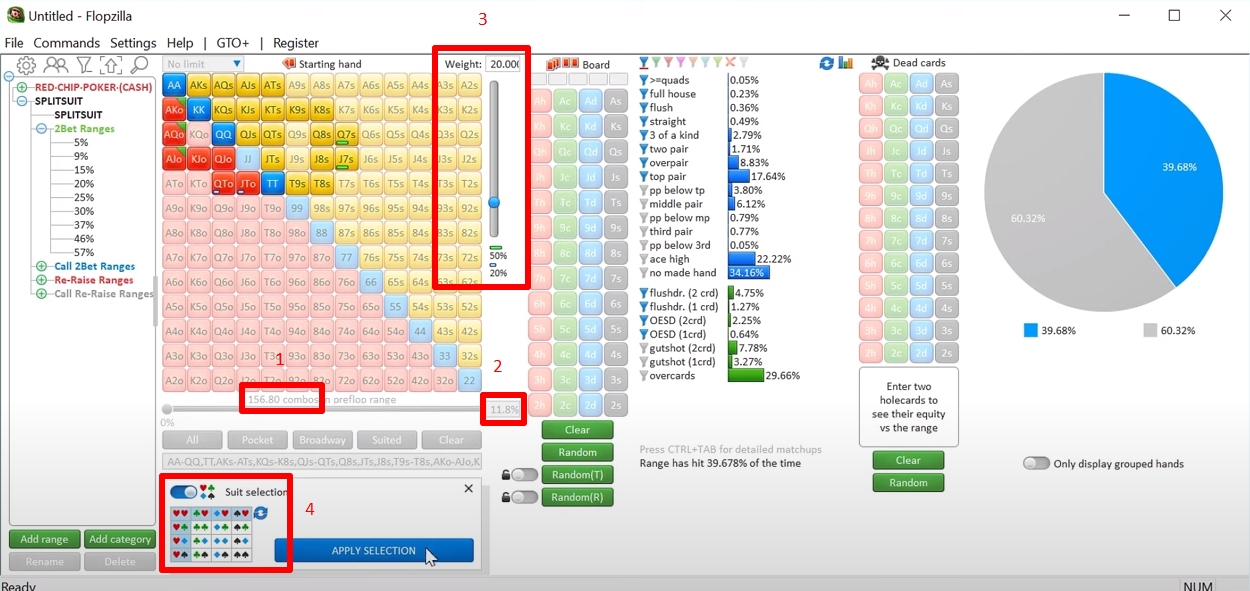
Task: Enable Only display grouped hands toggle
Action: coord(1036,464)
